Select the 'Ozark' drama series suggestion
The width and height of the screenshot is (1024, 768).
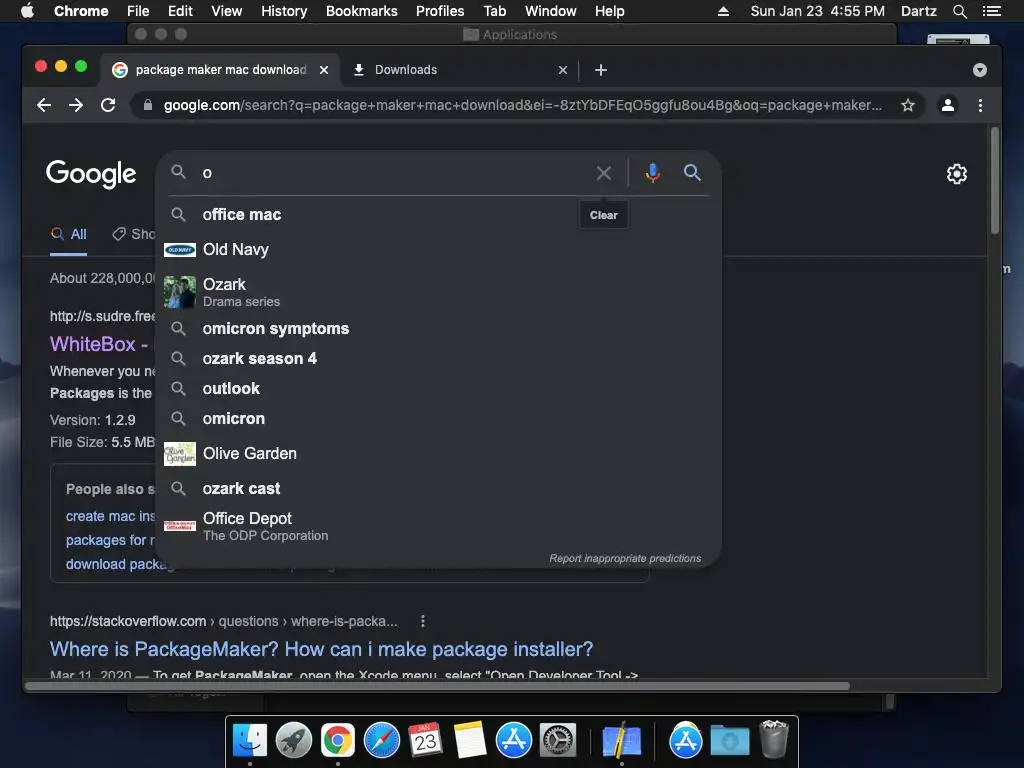438,292
